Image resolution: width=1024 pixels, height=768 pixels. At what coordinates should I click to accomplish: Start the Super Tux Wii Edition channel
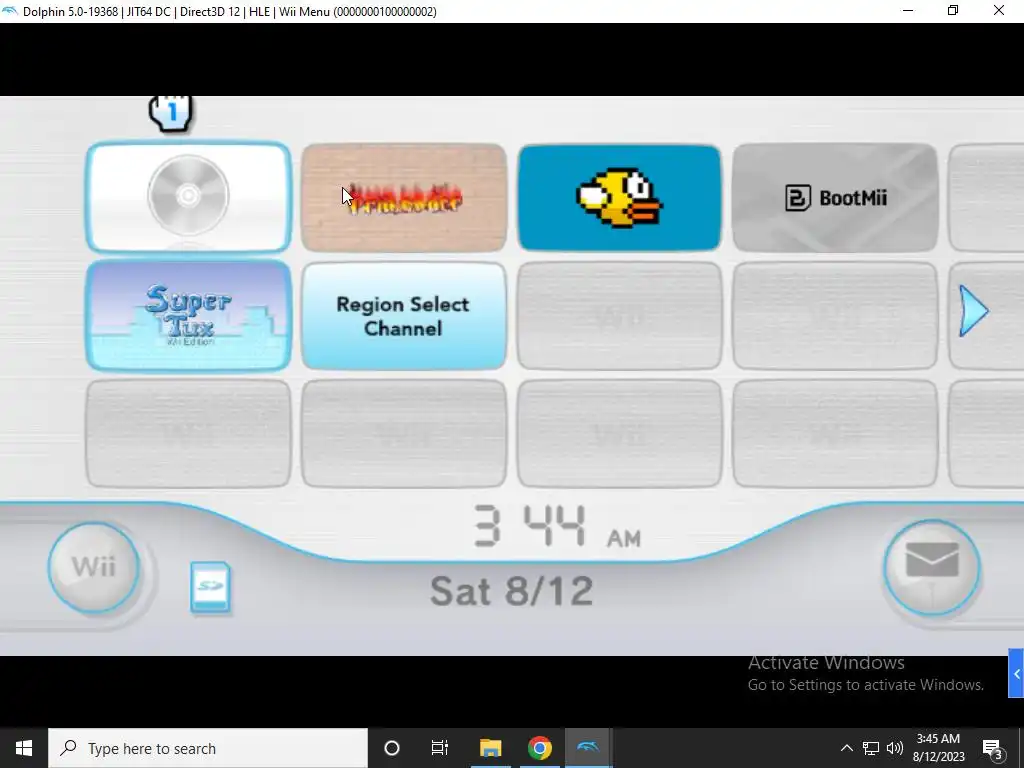(188, 316)
